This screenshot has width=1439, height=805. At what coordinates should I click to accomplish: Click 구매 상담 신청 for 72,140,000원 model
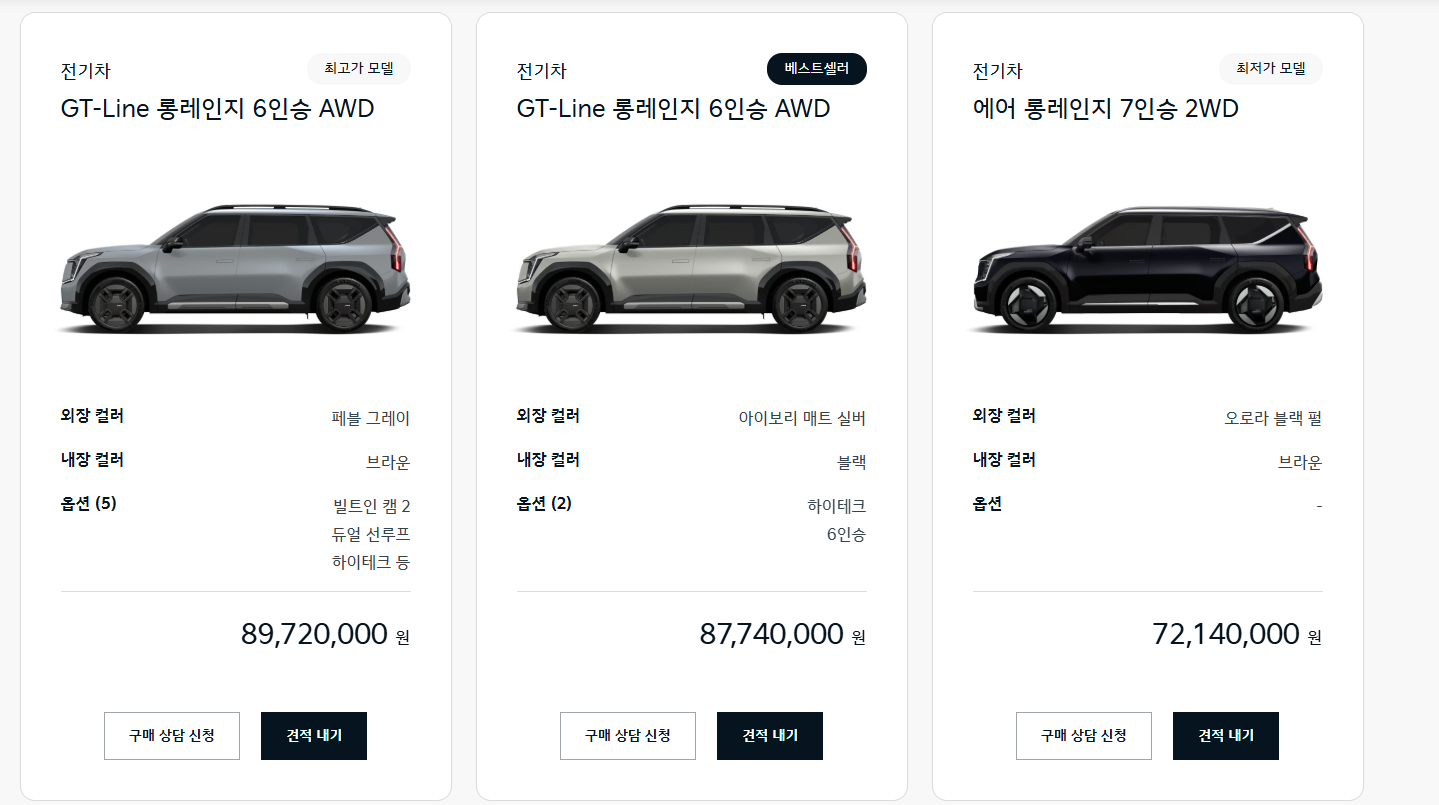(x=1084, y=736)
